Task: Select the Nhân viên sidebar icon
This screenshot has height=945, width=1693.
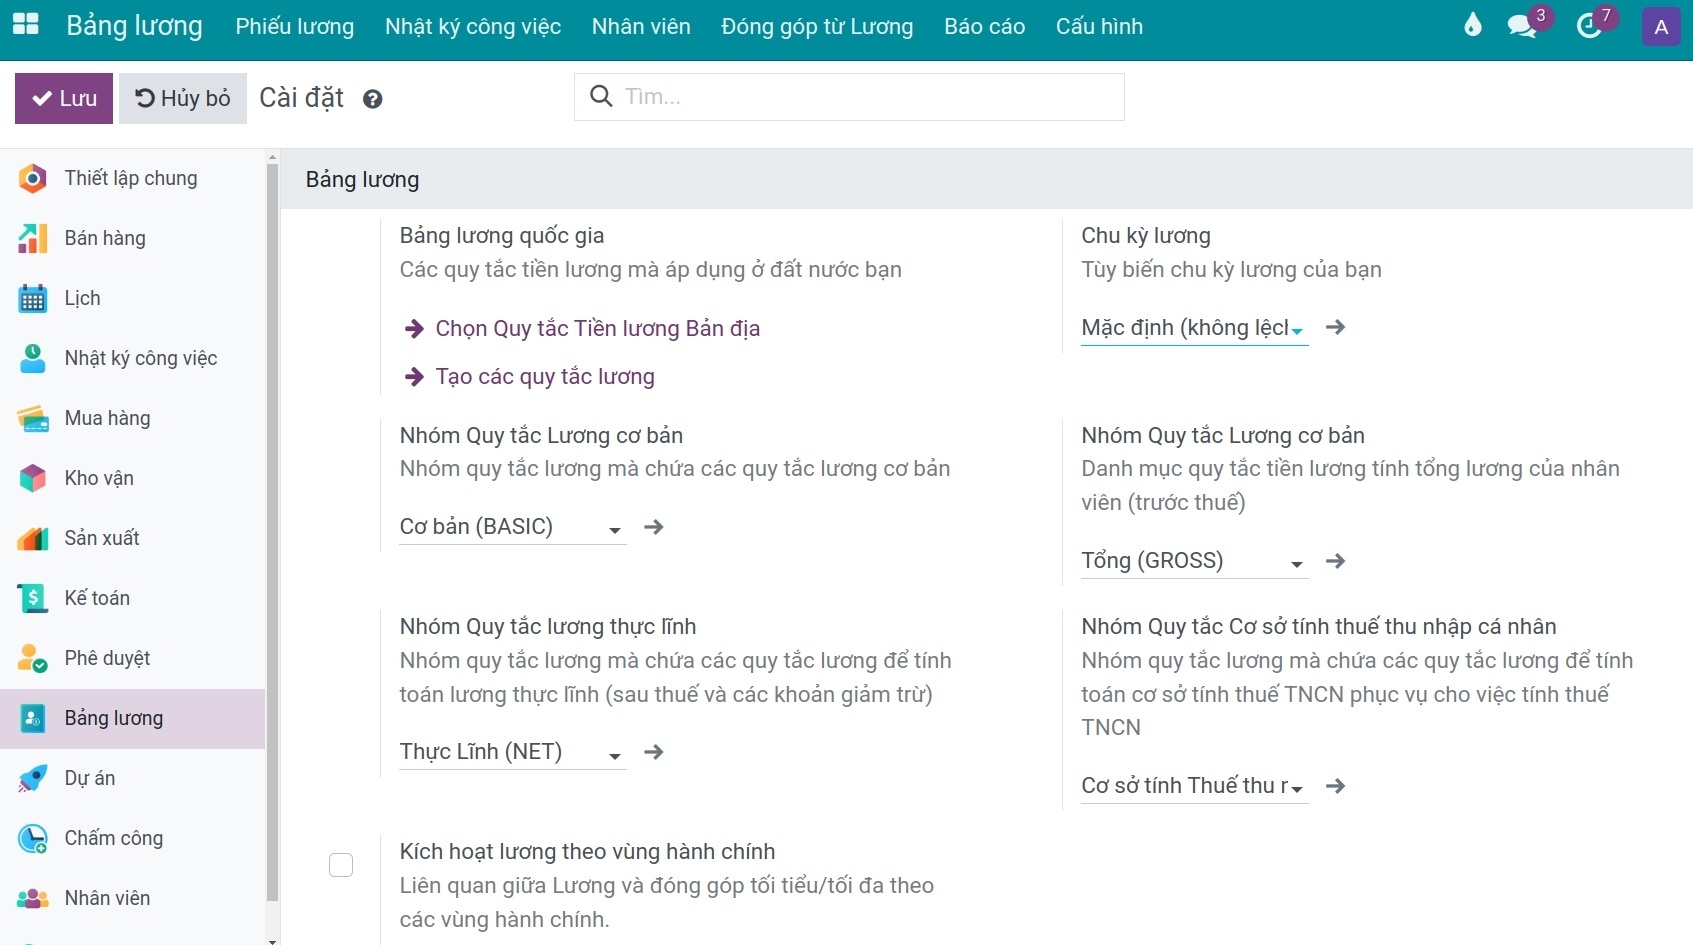Action: pyautogui.click(x=33, y=898)
